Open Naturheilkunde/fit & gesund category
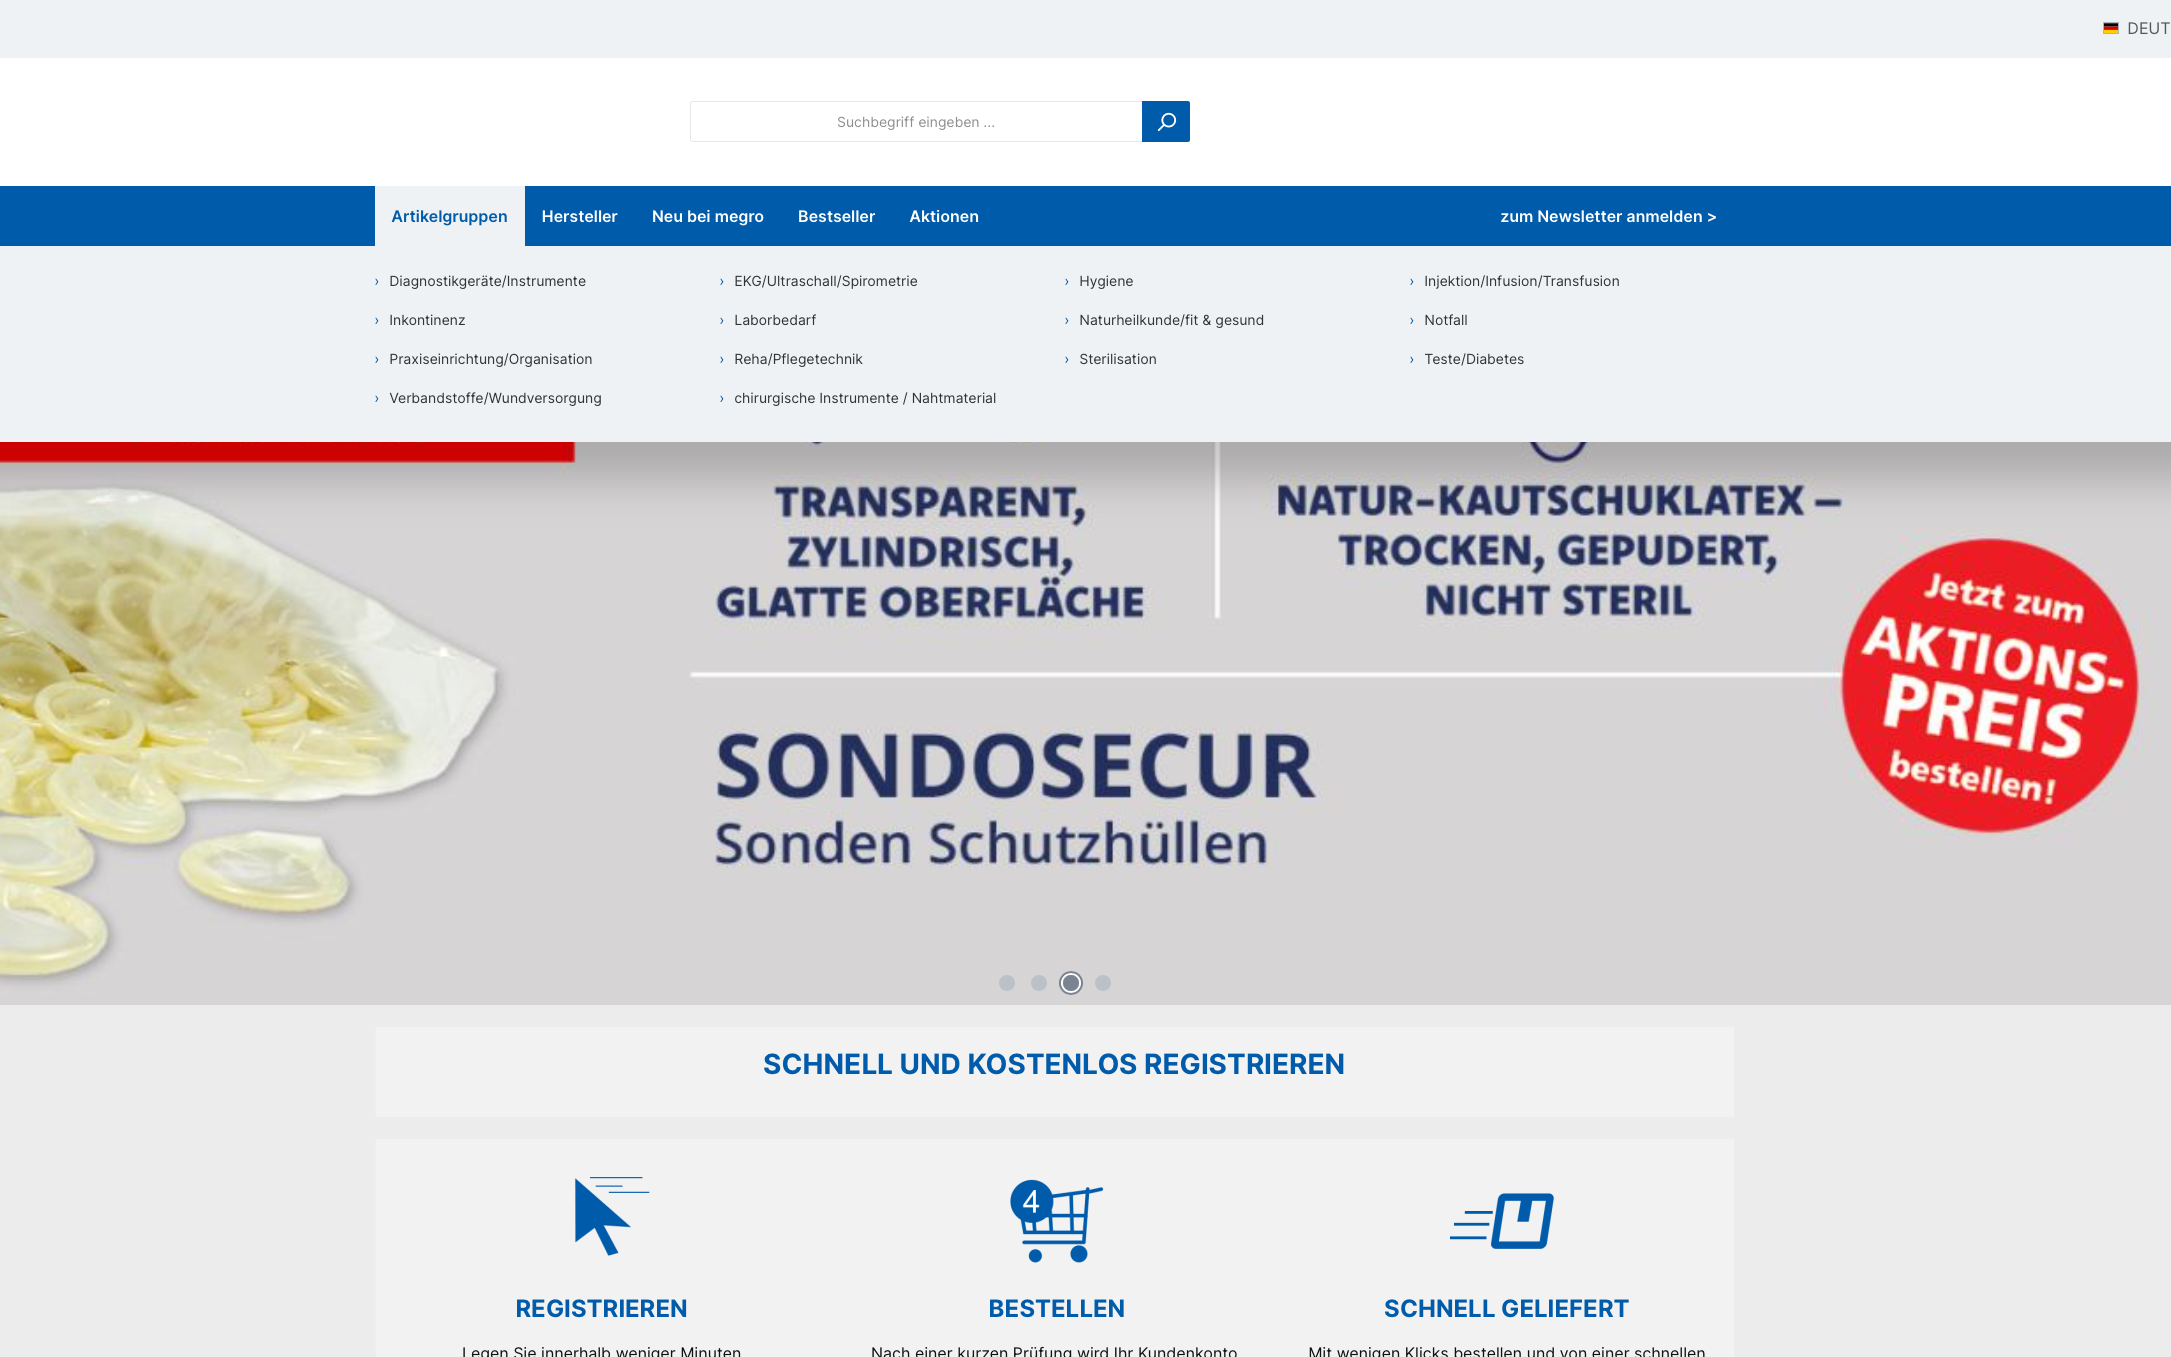Screen dimensions: 2171x1357 click(x=1171, y=320)
